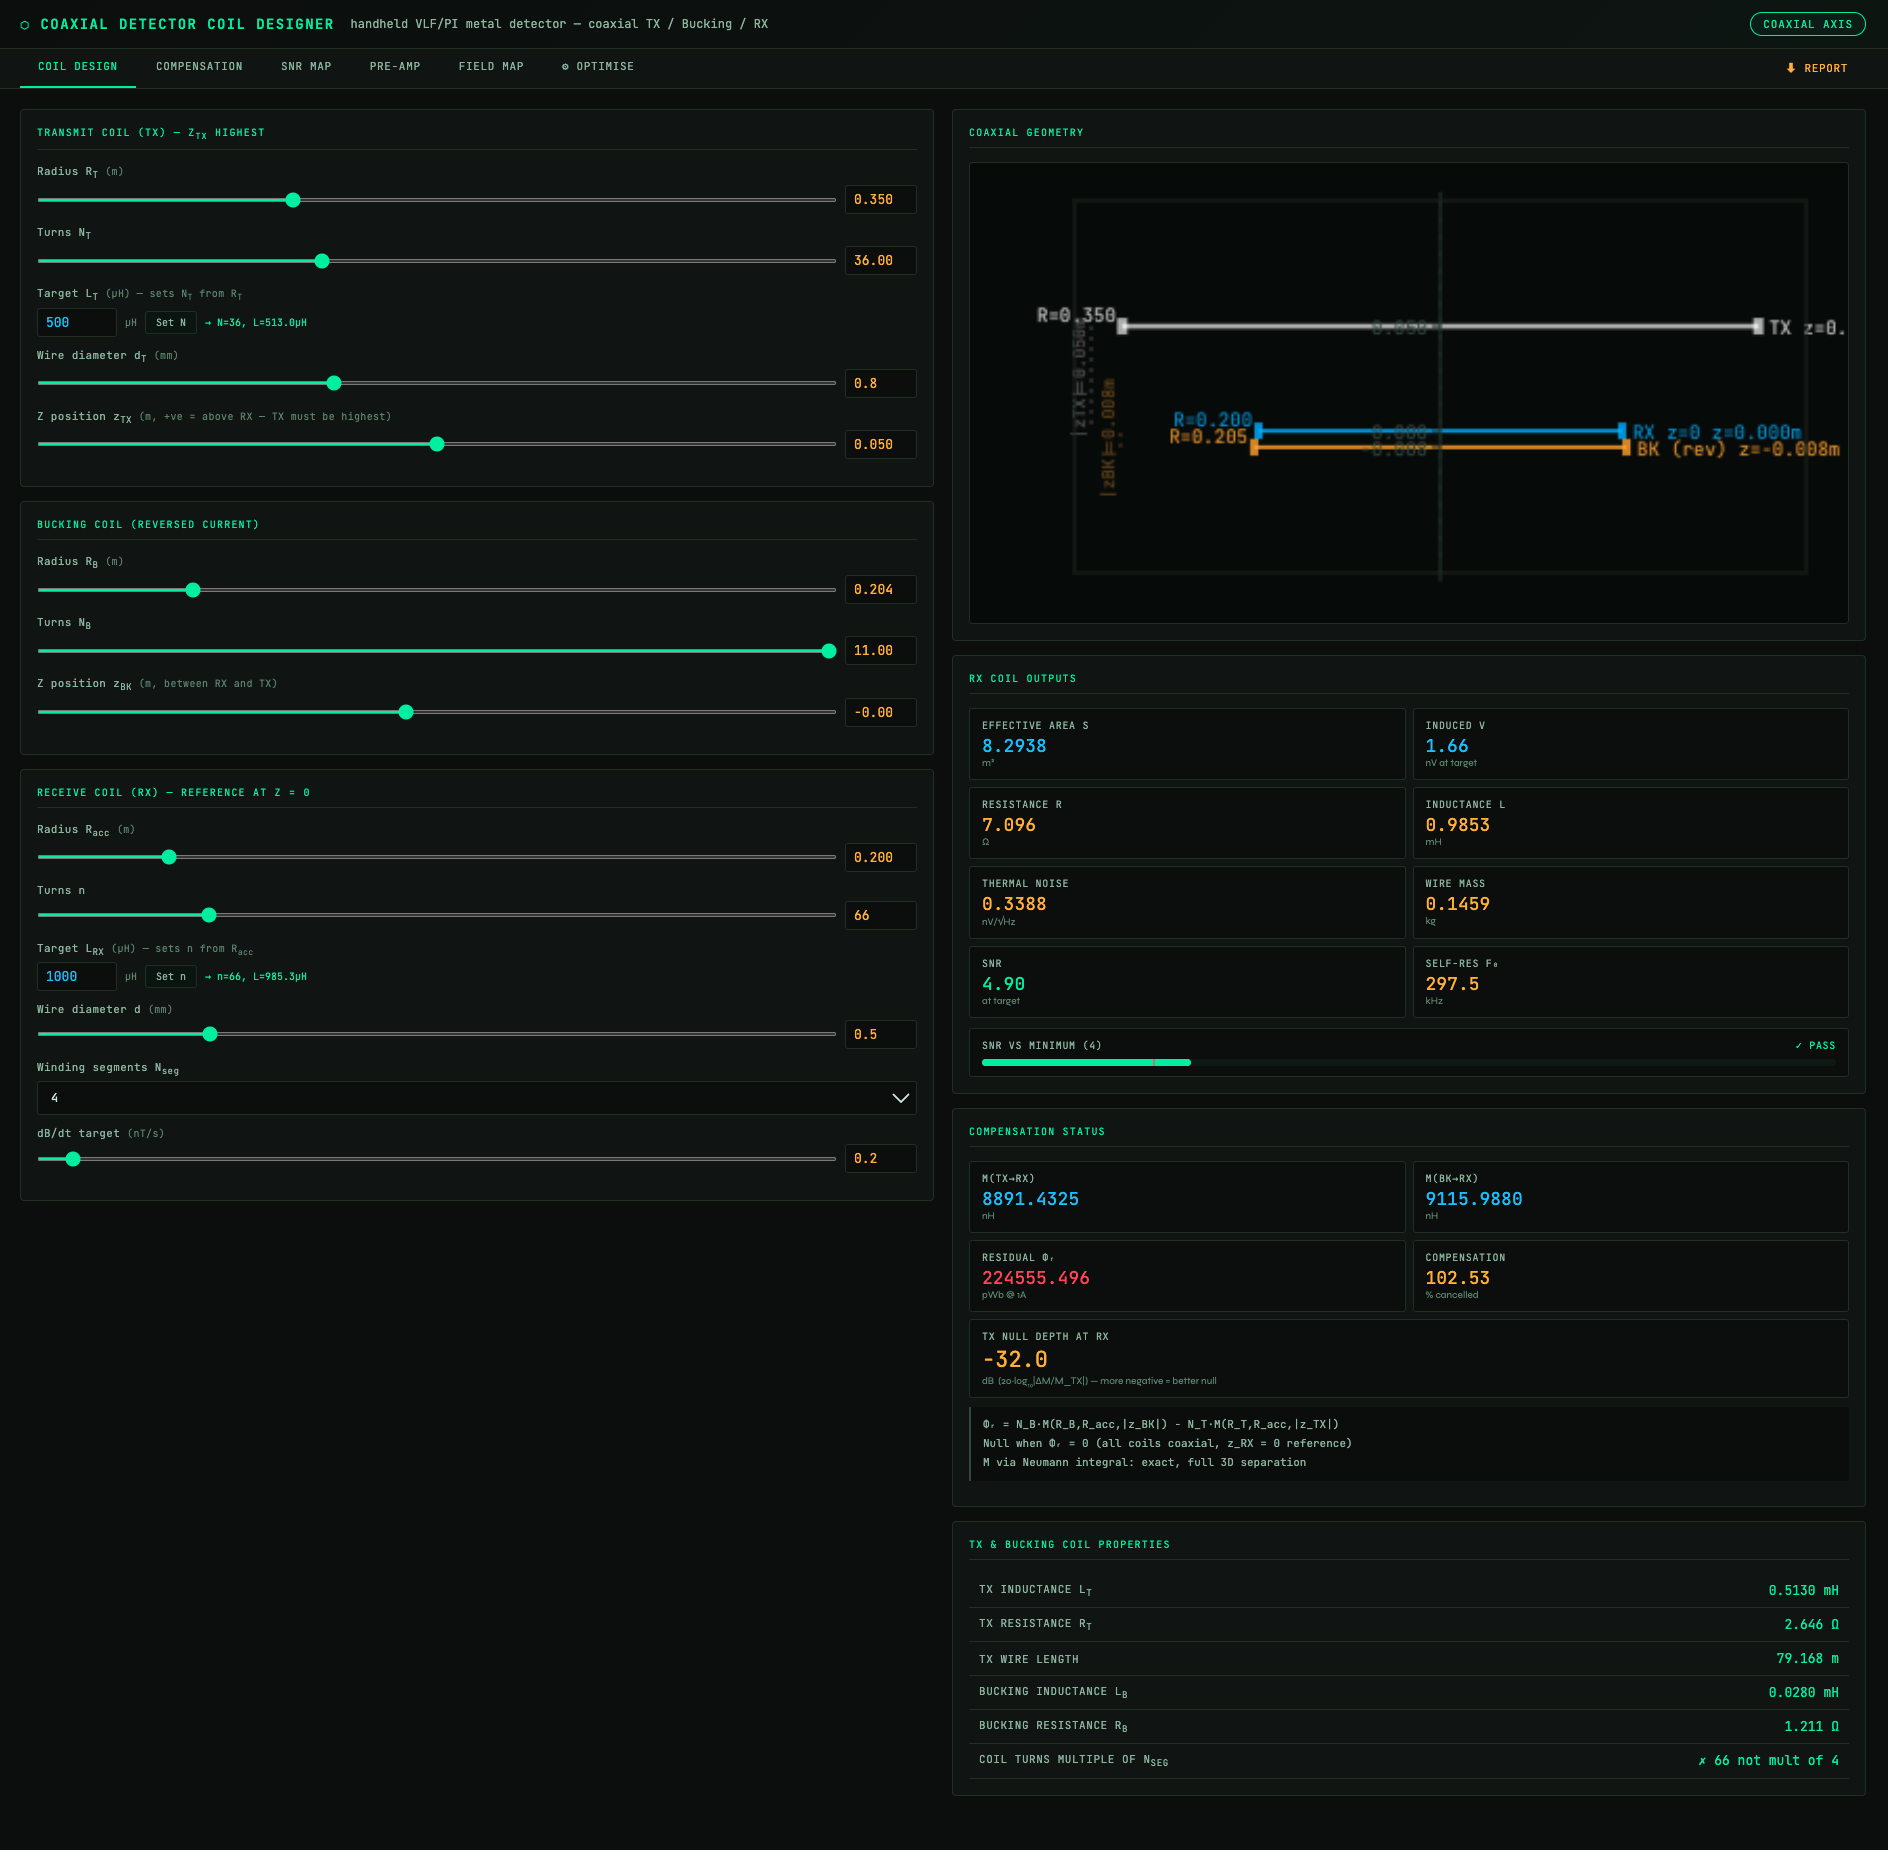Screen dimensions: 1888x1850
Task: Switch to the Compensation tab
Action: click(x=199, y=67)
